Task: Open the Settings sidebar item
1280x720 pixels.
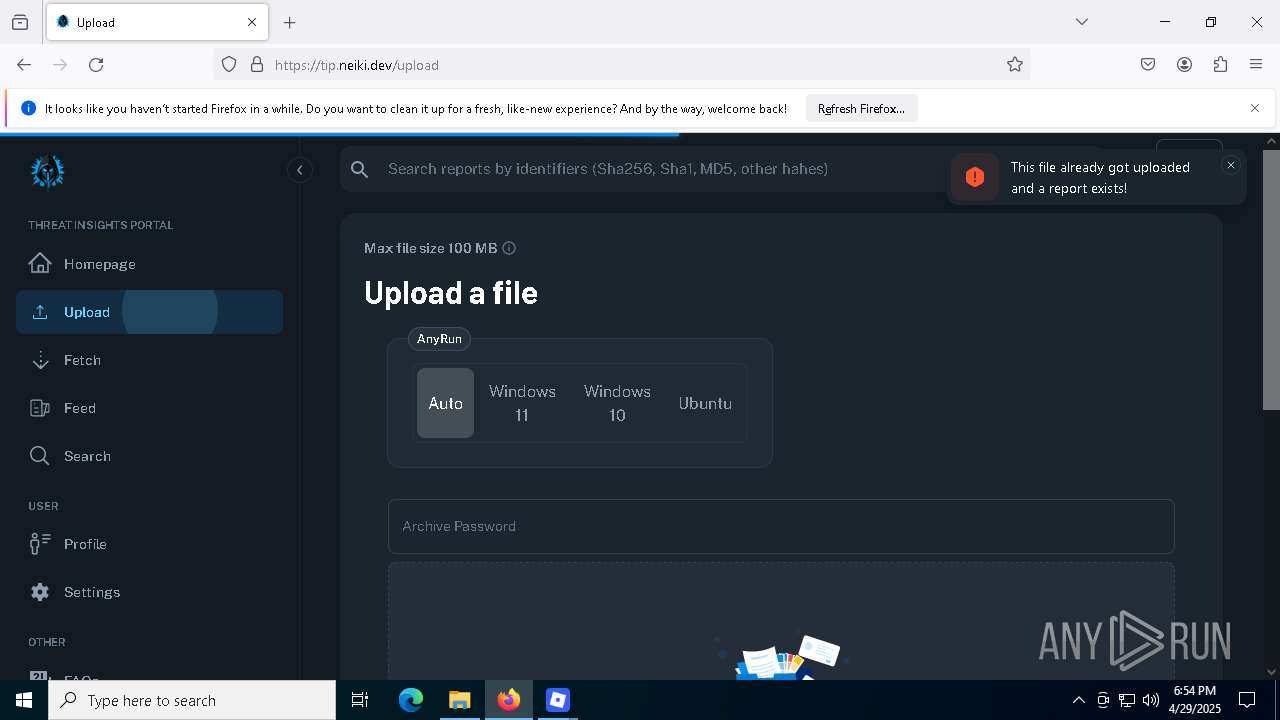Action: tap(150, 592)
